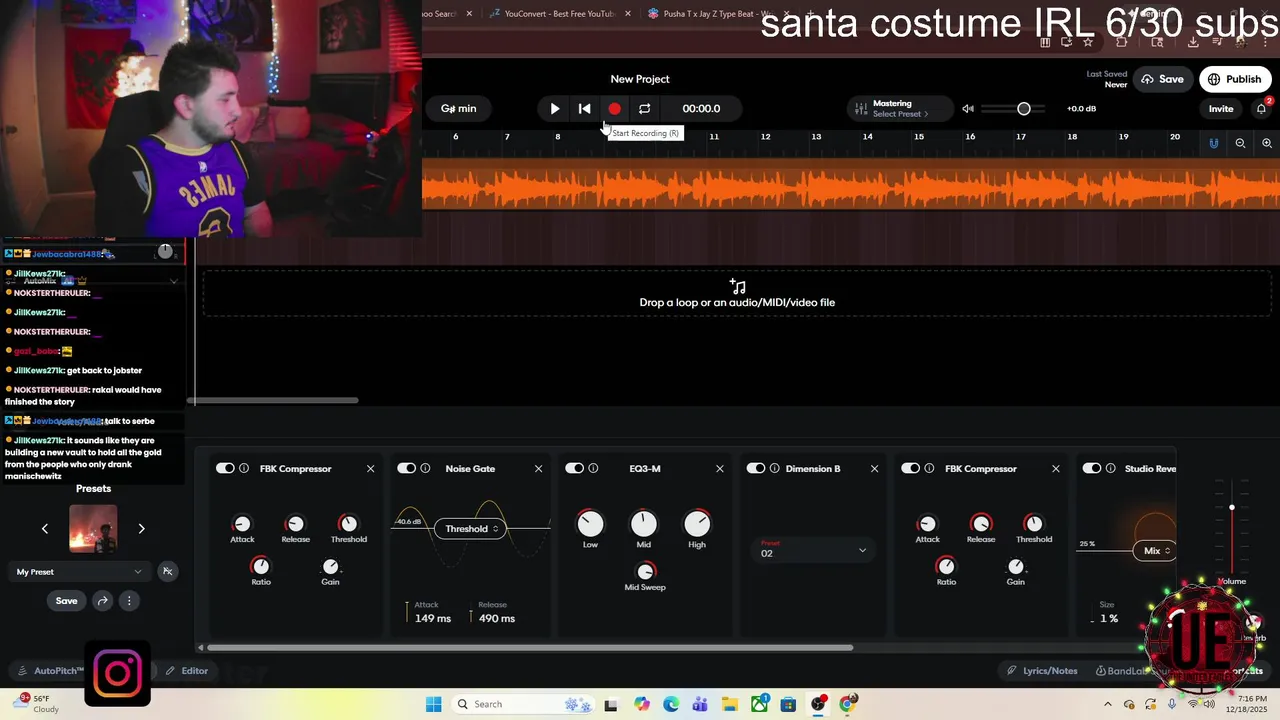Open Task View from the taskbar
The width and height of the screenshot is (1280, 720).
[x=611, y=704]
